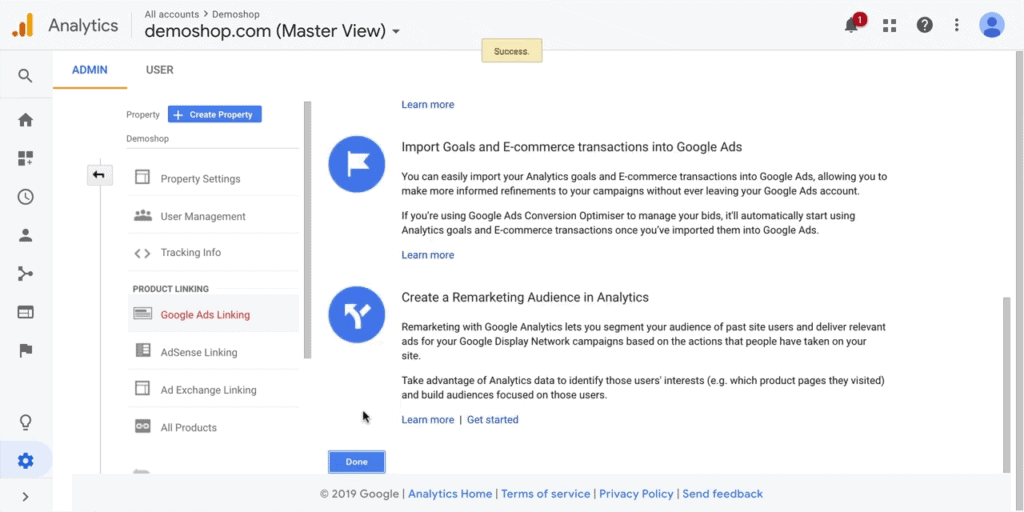Open notifications bell with red badge
Image resolution: width=1024 pixels, height=512 pixels.
pyautogui.click(x=852, y=25)
